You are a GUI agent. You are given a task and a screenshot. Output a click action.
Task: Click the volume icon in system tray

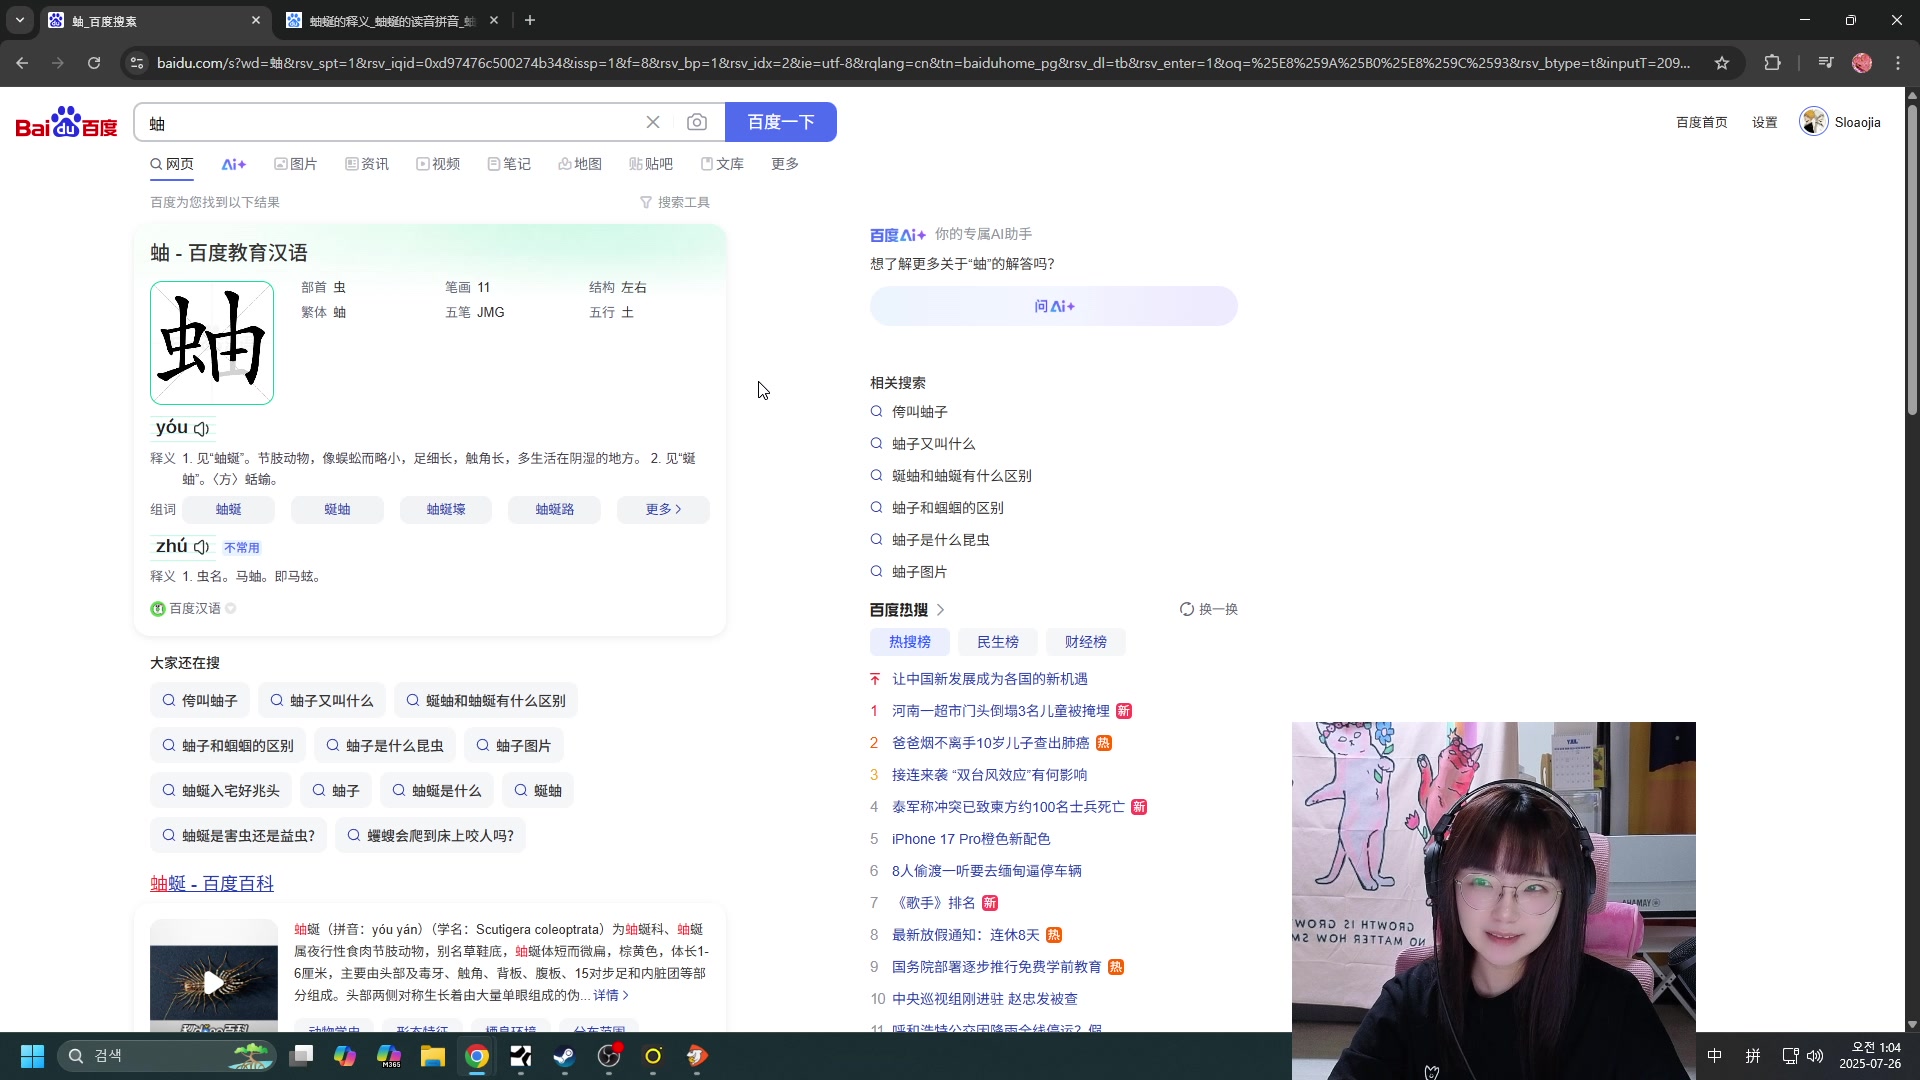click(1815, 1056)
